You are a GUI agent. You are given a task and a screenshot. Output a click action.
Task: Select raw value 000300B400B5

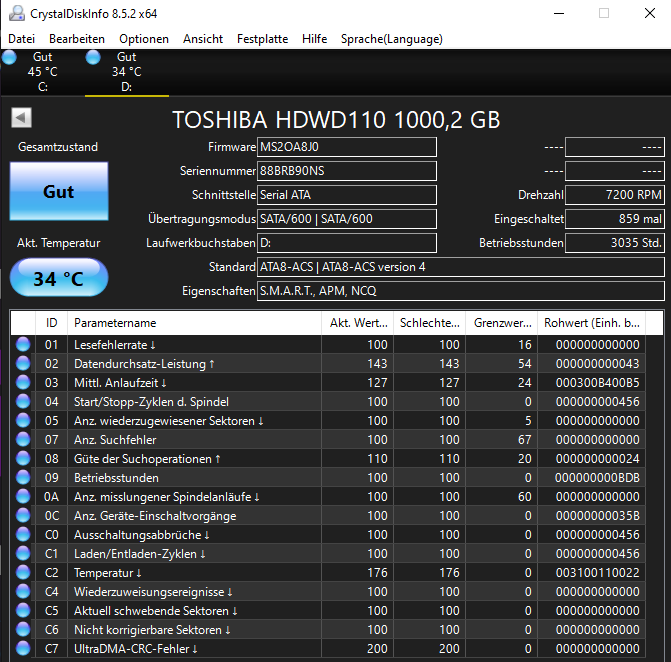click(x=597, y=383)
